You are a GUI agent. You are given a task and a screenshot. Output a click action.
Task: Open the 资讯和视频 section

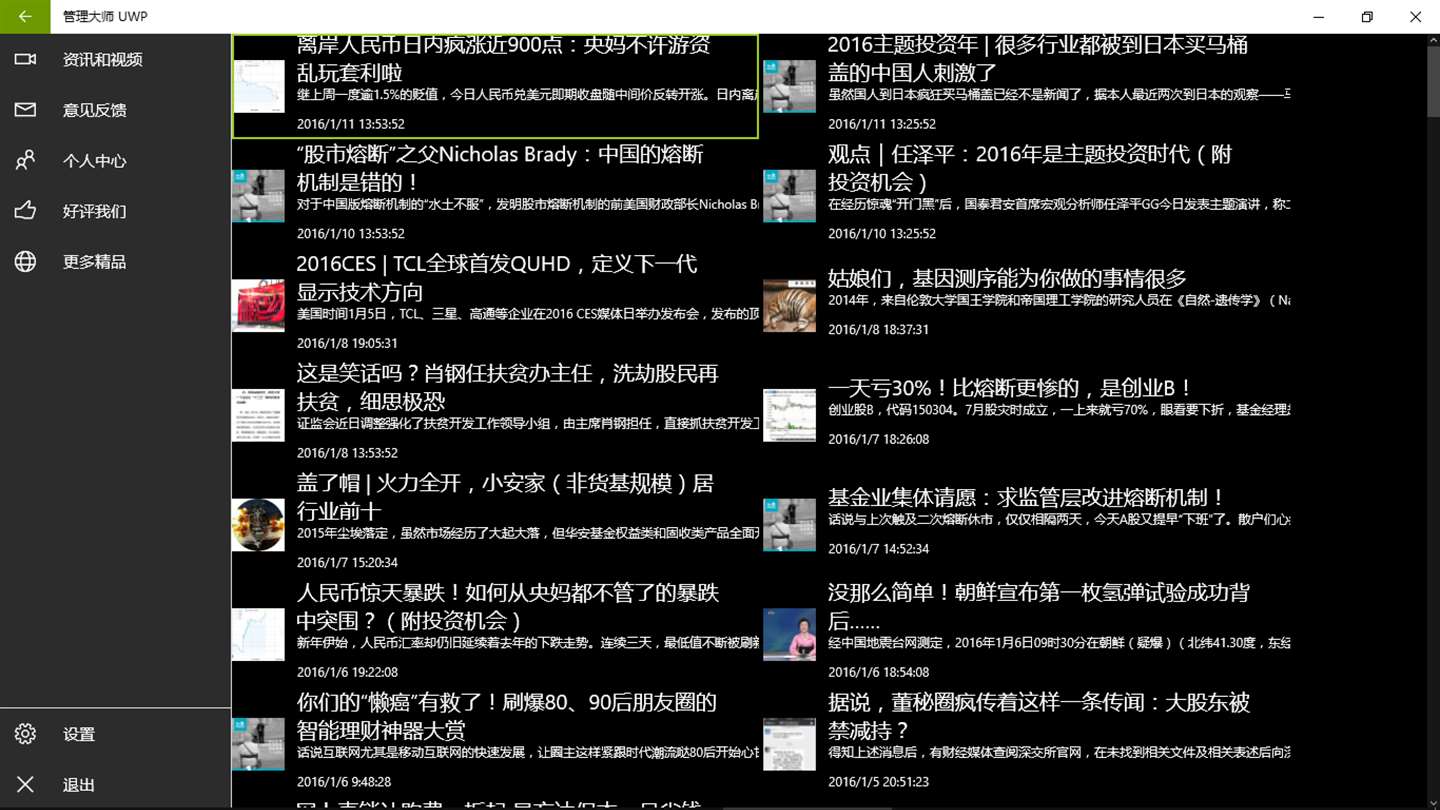point(115,60)
